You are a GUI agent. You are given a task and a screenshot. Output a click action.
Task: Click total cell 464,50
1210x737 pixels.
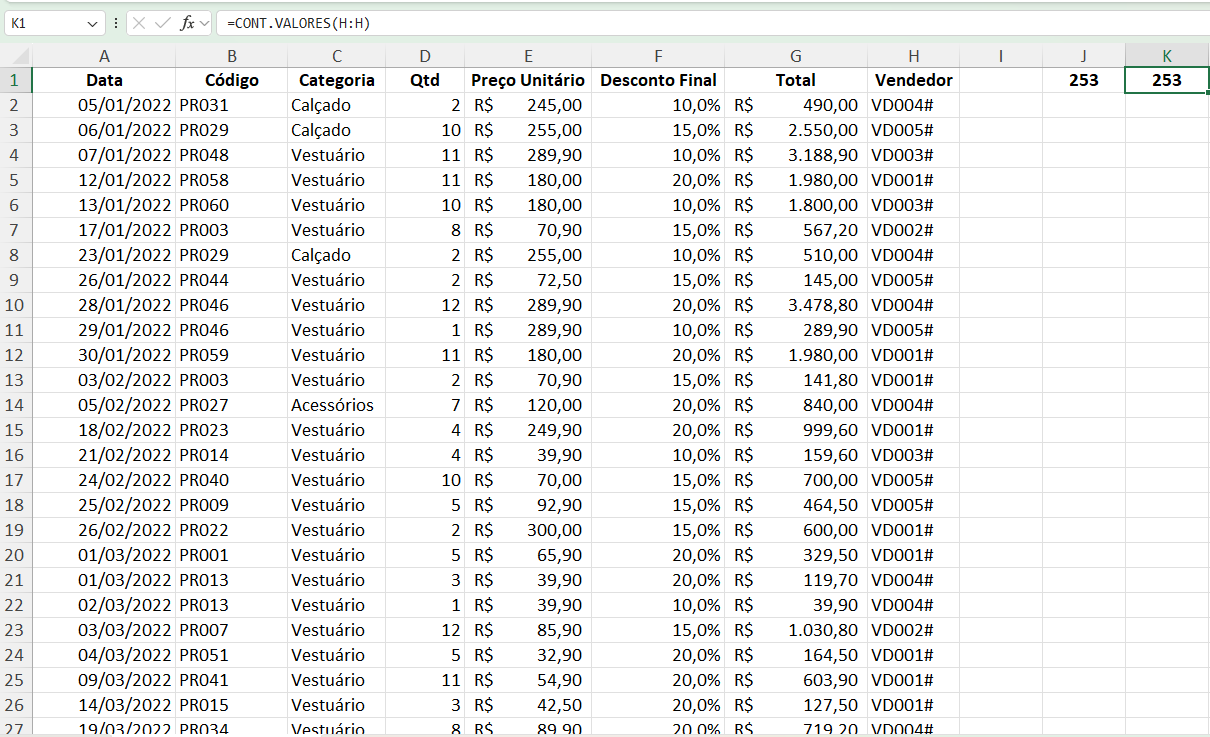coord(795,505)
